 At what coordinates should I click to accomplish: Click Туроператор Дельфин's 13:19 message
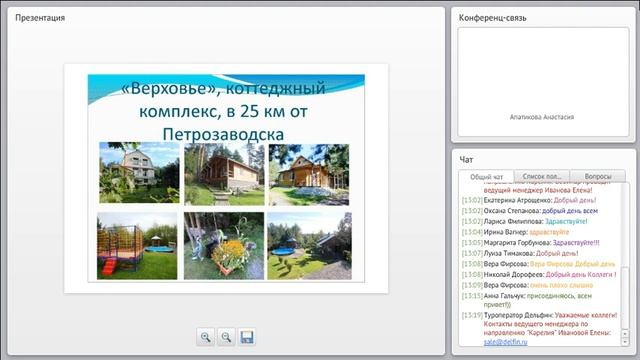(x=540, y=329)
